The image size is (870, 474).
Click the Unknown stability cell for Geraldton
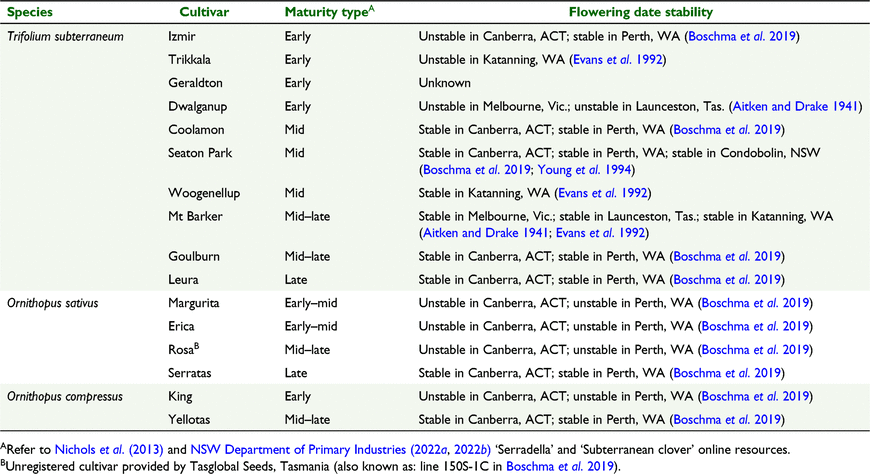click(444, 83)
